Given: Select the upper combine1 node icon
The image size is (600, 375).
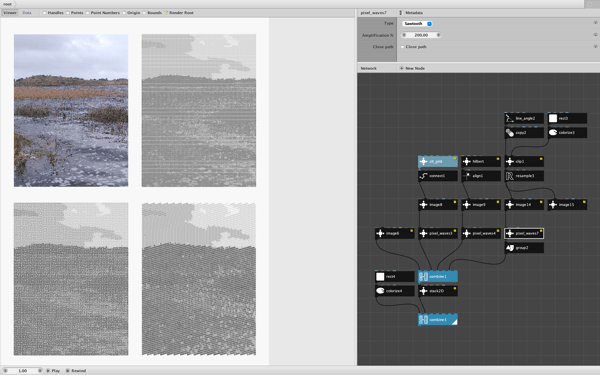Looking at the screenshot, I should 423,277.
